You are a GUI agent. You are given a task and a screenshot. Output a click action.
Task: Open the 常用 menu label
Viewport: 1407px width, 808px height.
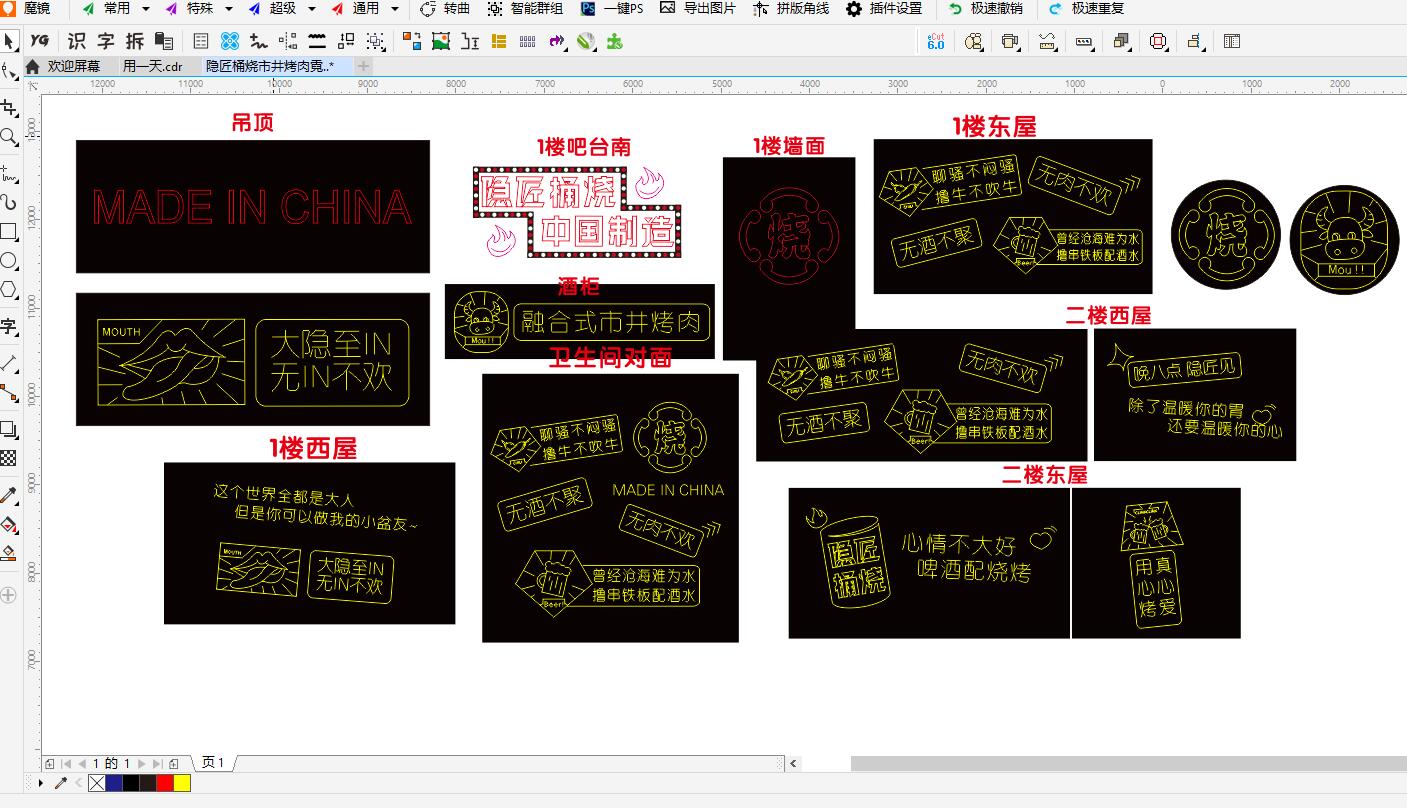click(117, 8)
